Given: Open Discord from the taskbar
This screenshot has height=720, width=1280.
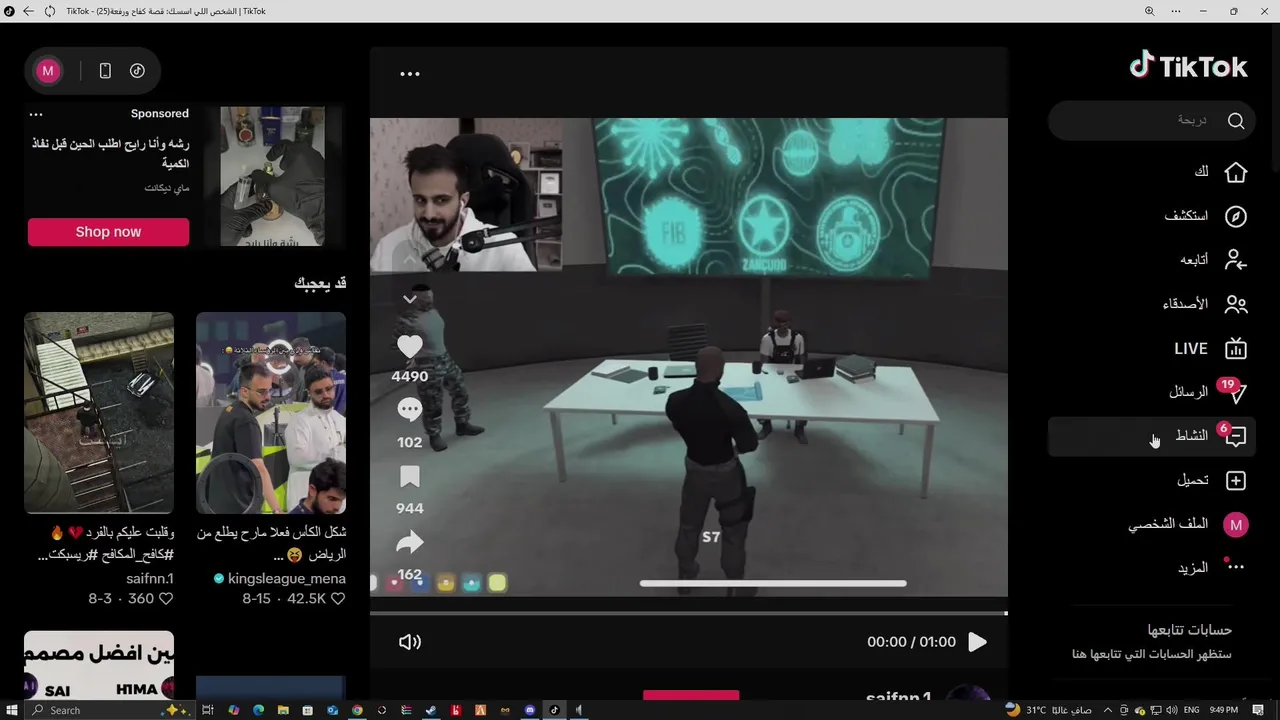Looking at the screenshot, I should click(x=530, y=710).
